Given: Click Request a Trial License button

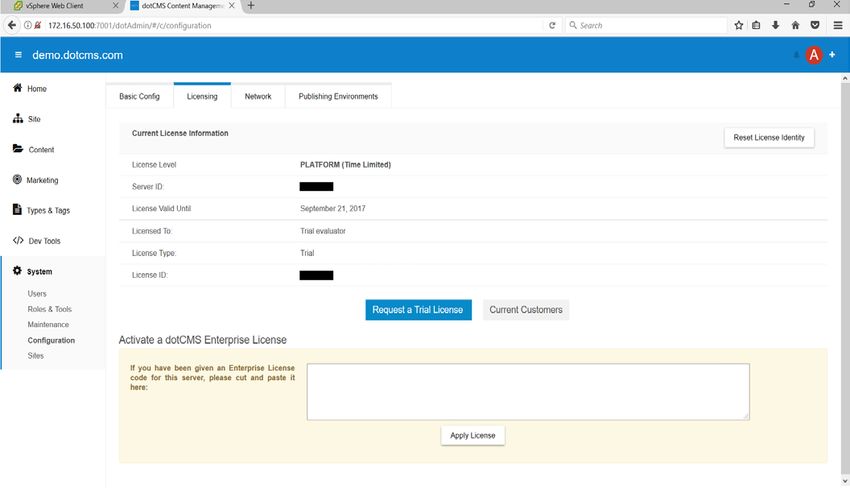Looking at the screenshot, I should (x=418, y=310).
